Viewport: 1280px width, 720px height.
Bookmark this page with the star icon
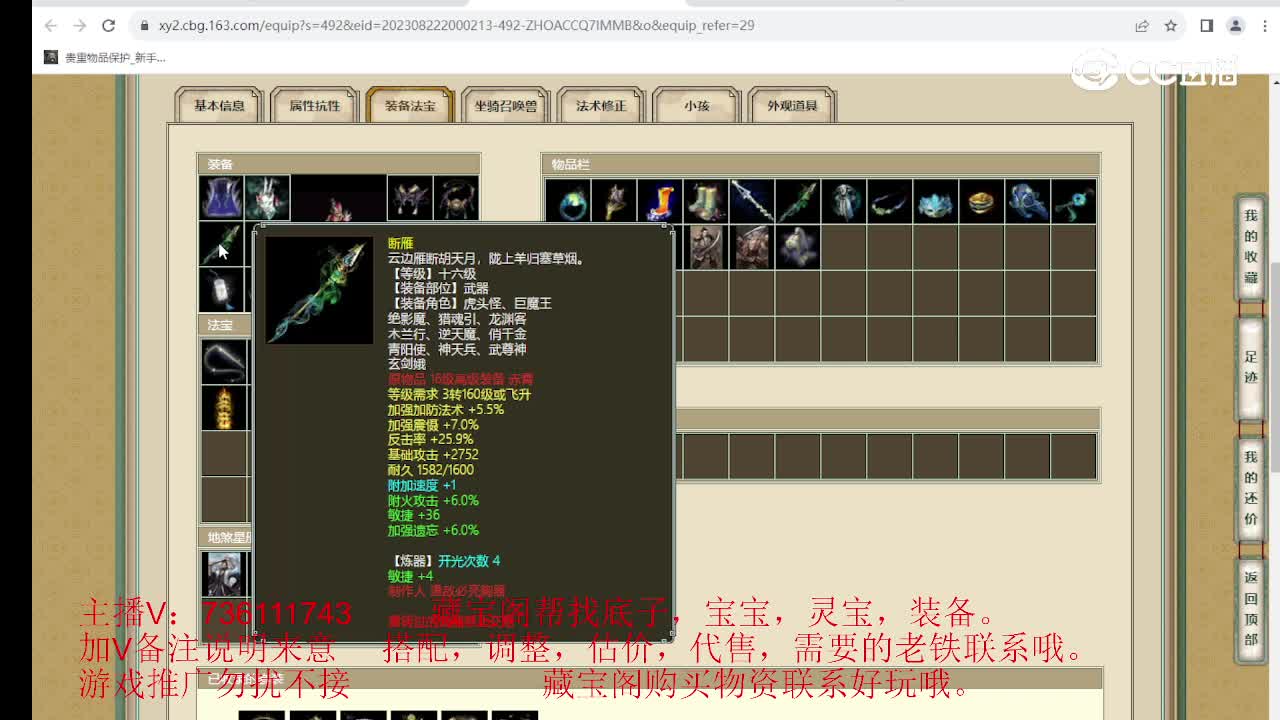tap(1171, 26)
